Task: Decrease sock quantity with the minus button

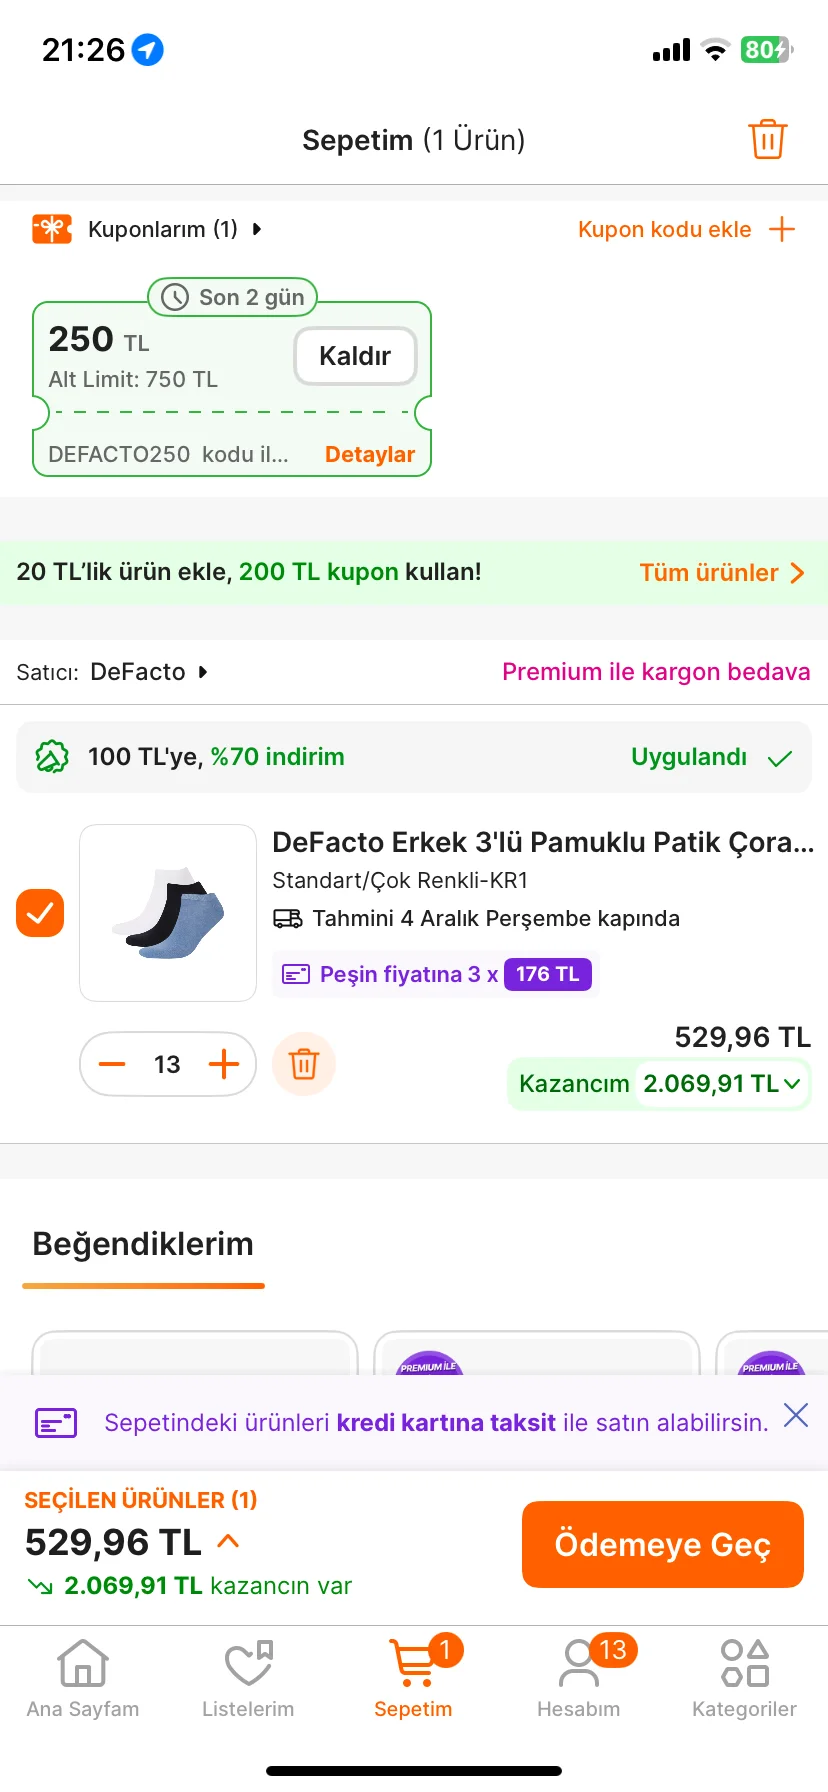Action: (x=112, y=1064)
